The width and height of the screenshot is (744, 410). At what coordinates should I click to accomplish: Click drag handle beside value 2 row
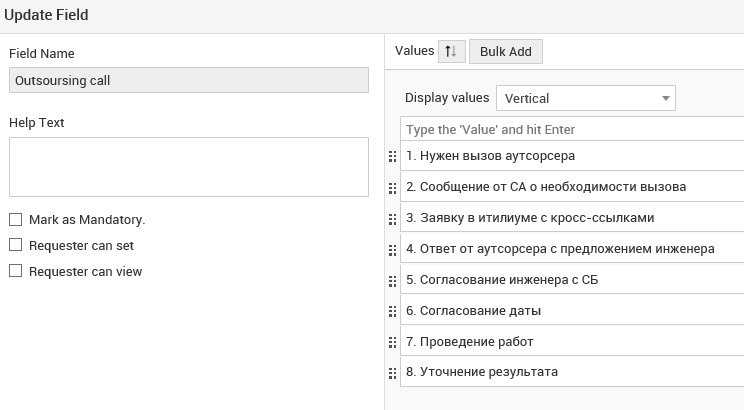point(392,187)
